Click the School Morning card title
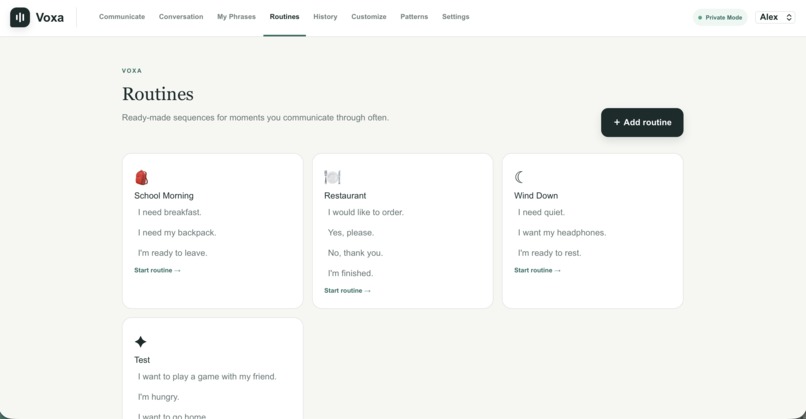The height and width of the screenshot is (419, 806). click(x=164, y=196)
